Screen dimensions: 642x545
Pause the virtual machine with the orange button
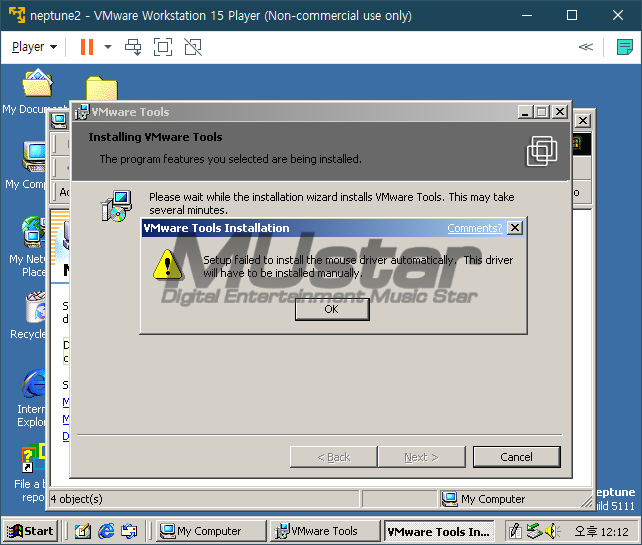click(x=87, y=47)
